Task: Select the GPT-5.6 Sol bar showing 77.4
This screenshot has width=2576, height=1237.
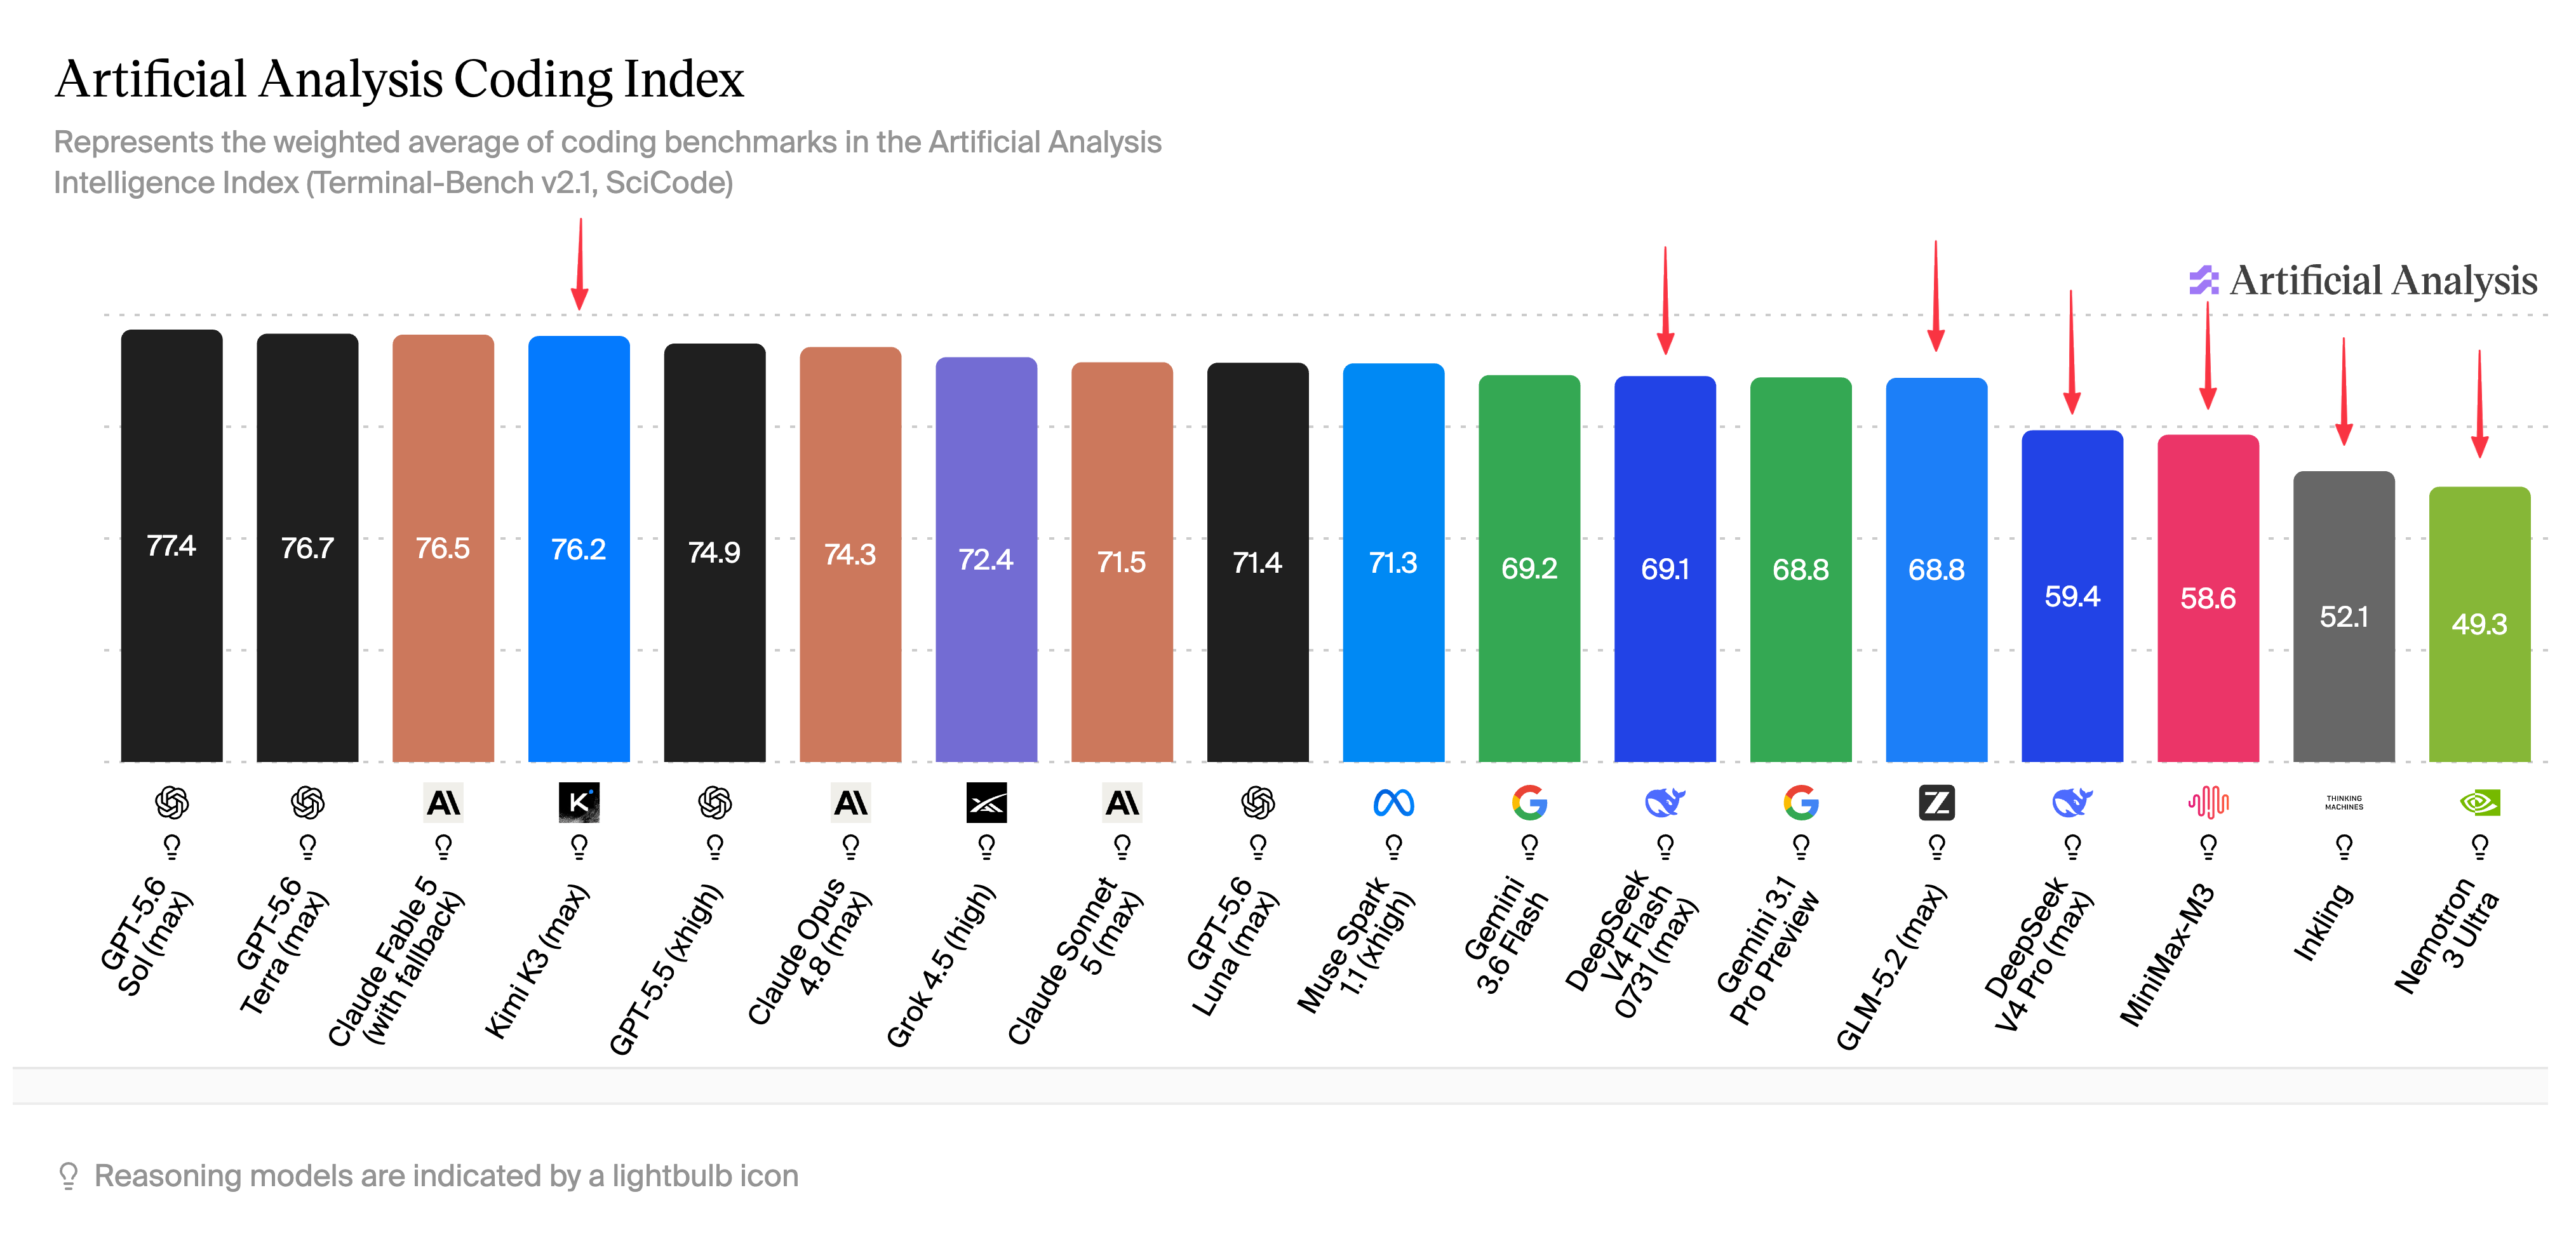Action: (x=172, y=546)
